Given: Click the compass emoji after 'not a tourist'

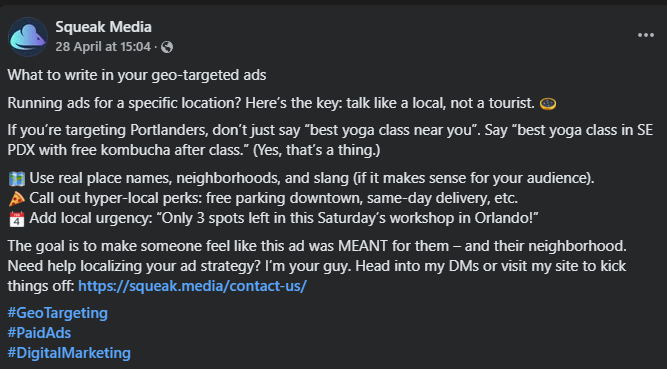Looking at the screenshot, I should point(547,103).
